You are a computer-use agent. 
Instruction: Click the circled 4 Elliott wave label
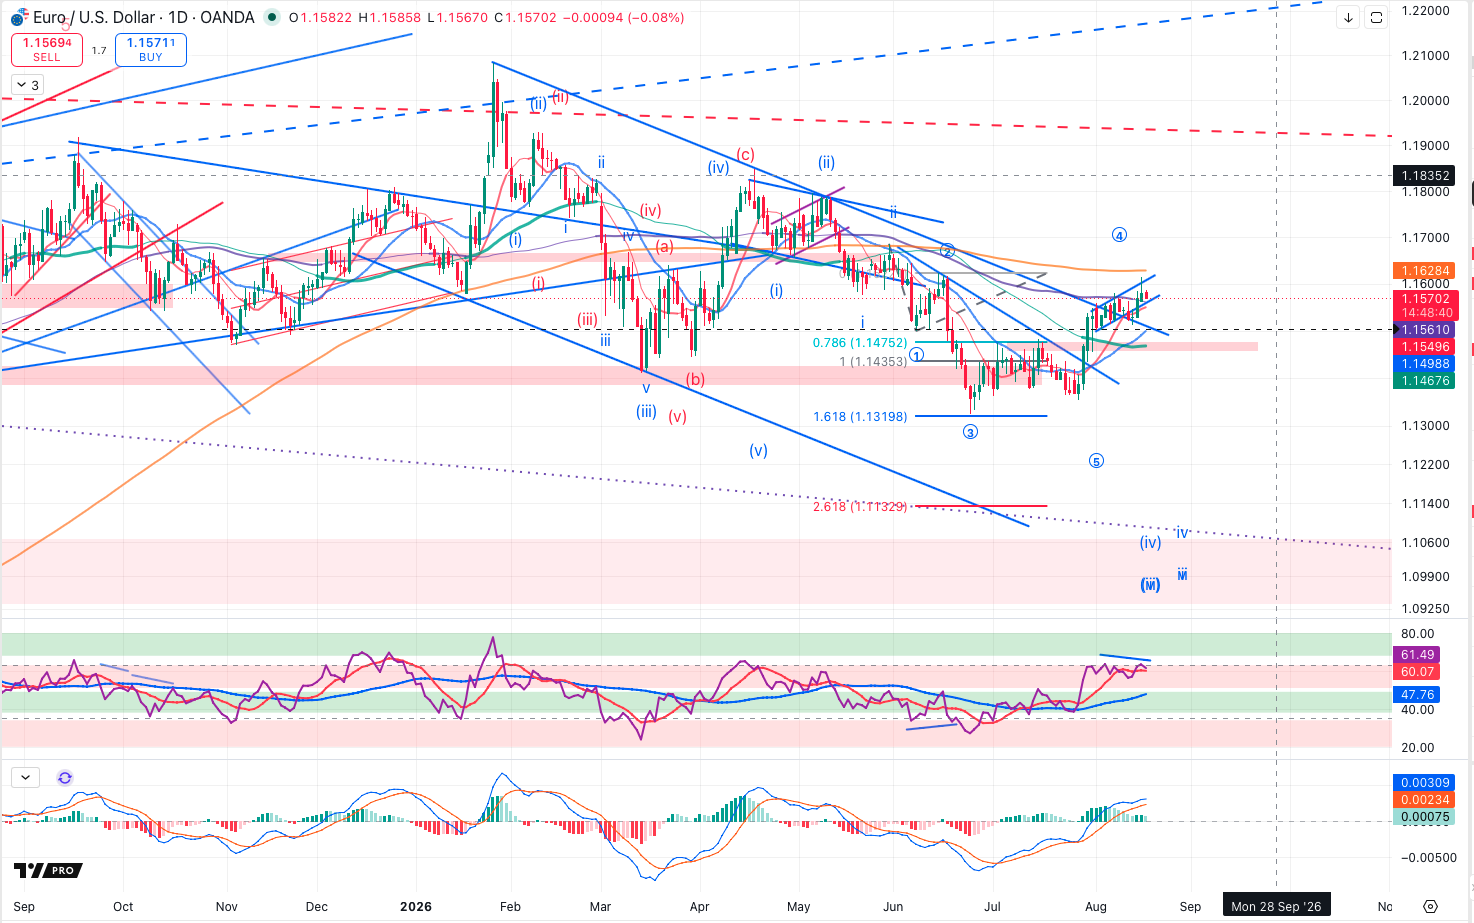tap(1119, 235)
